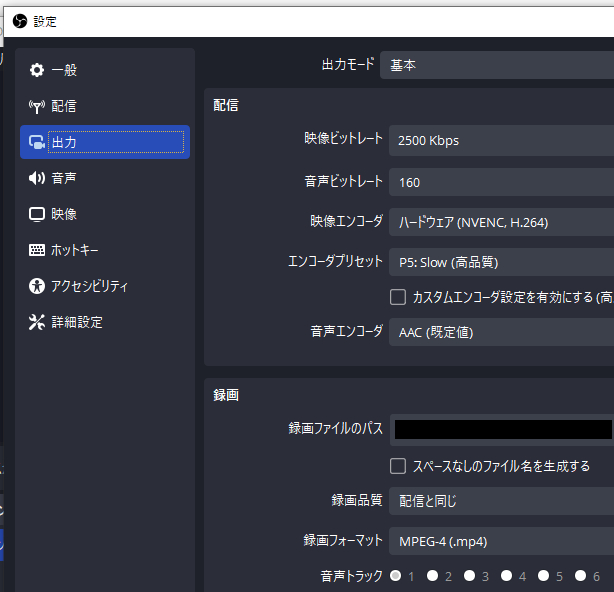
Task: Select audio track 2 option
Action: pyautogui.click(x=433, y=576)
